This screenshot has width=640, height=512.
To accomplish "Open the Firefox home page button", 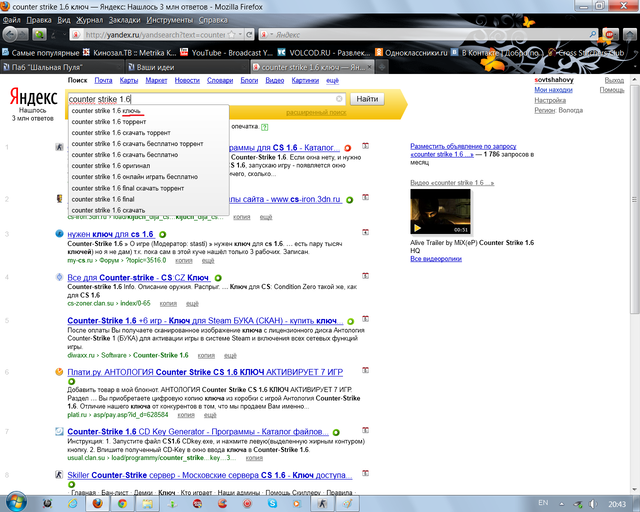I will click(x=631, y=35).
